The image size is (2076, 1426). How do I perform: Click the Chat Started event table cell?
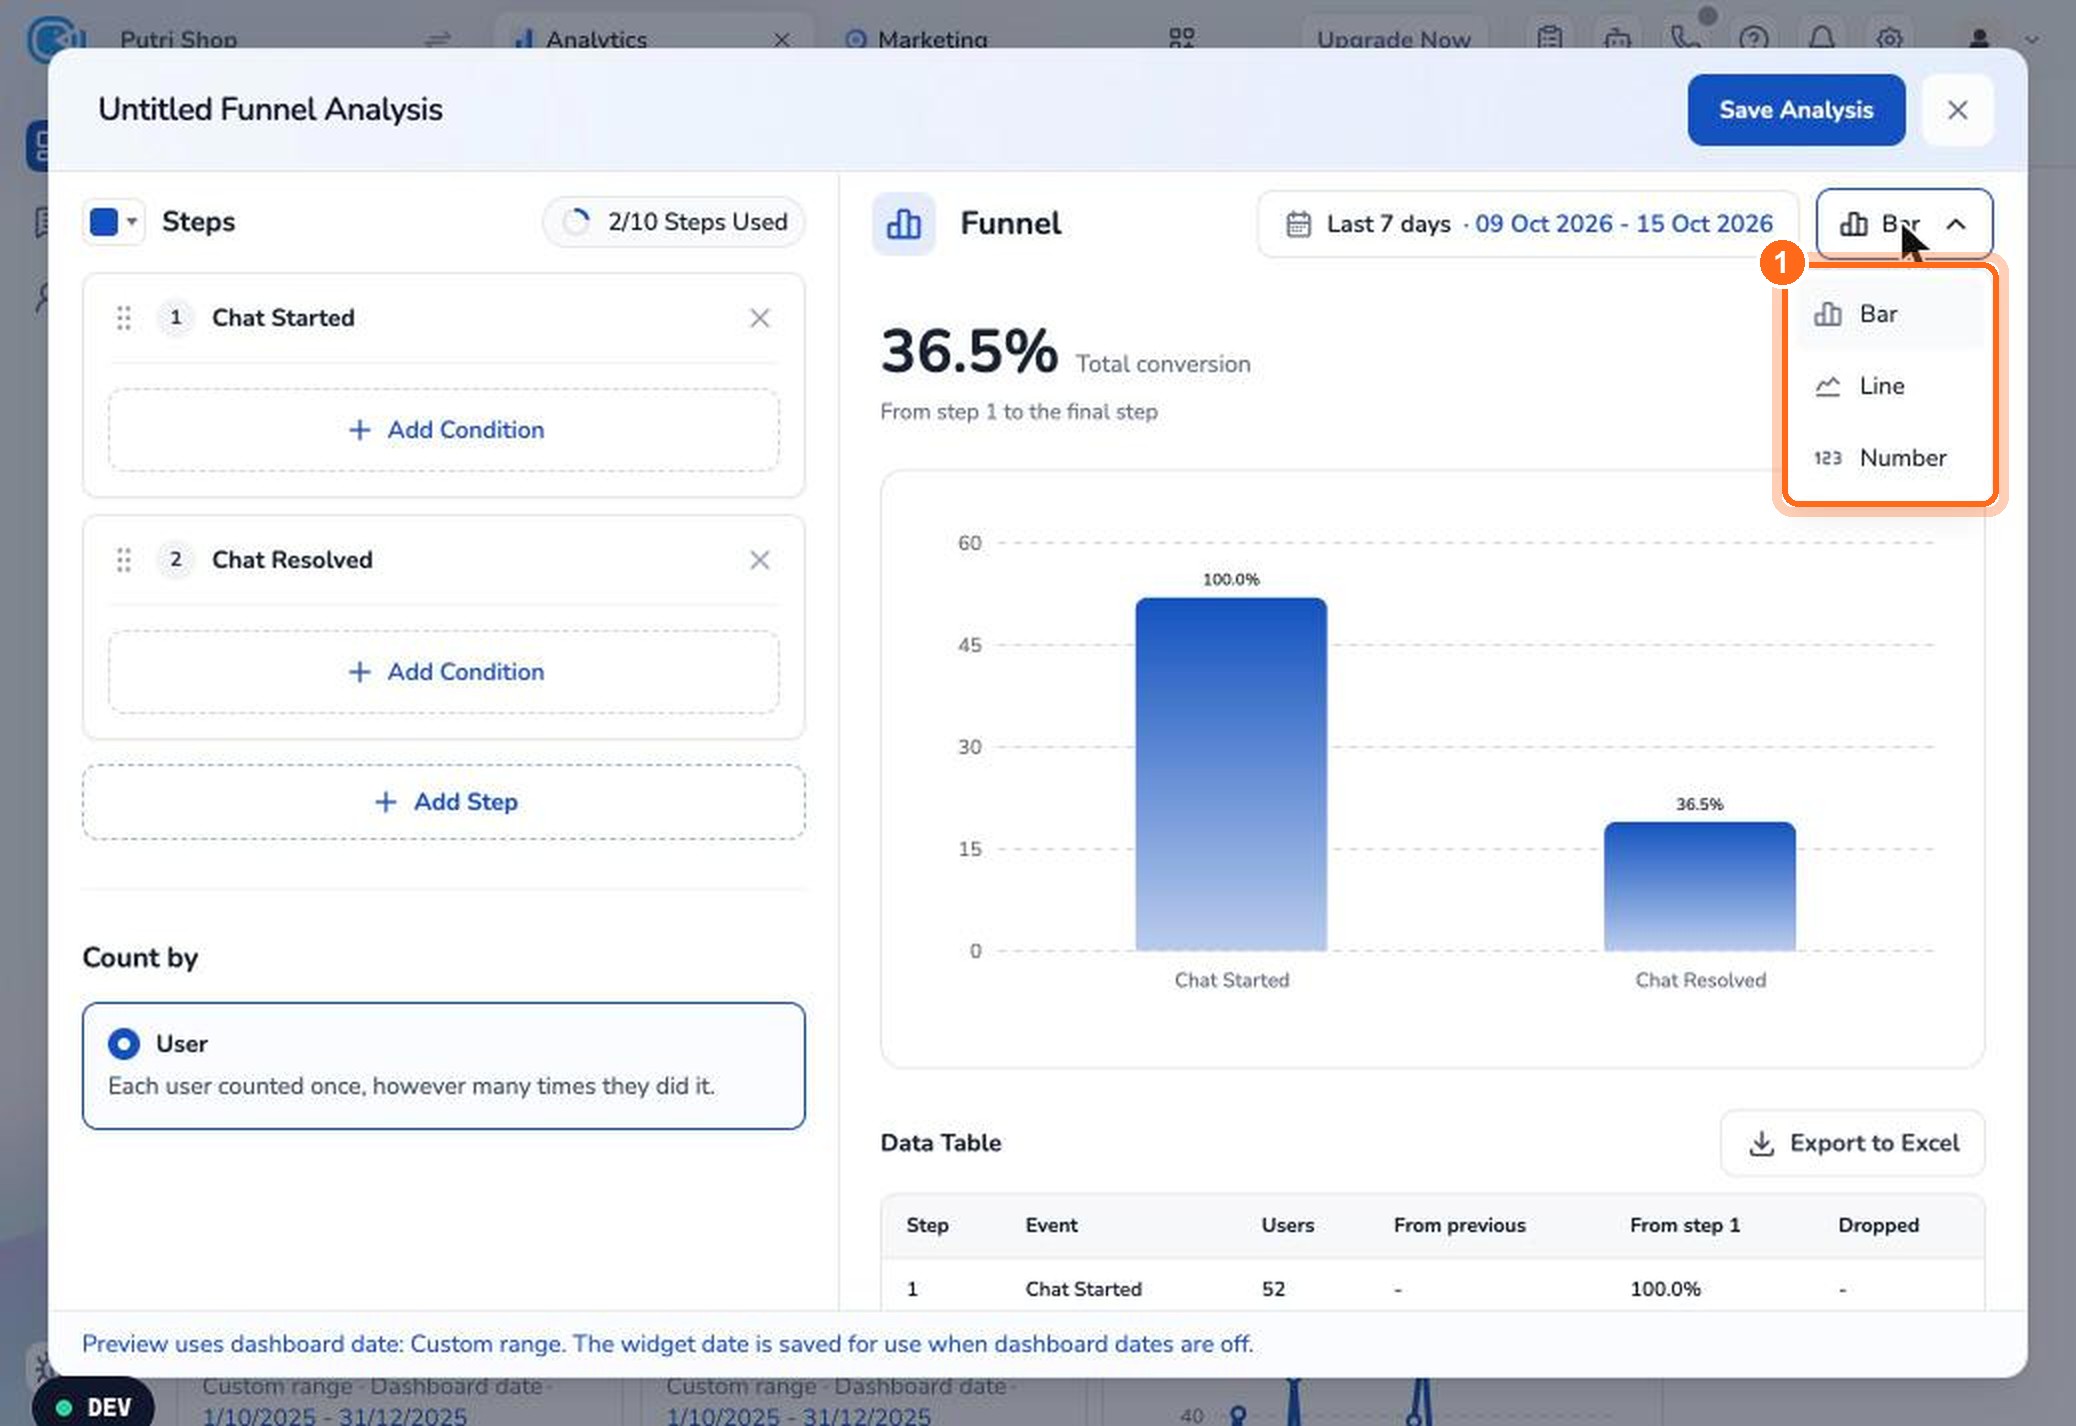click(1083, 1289)
